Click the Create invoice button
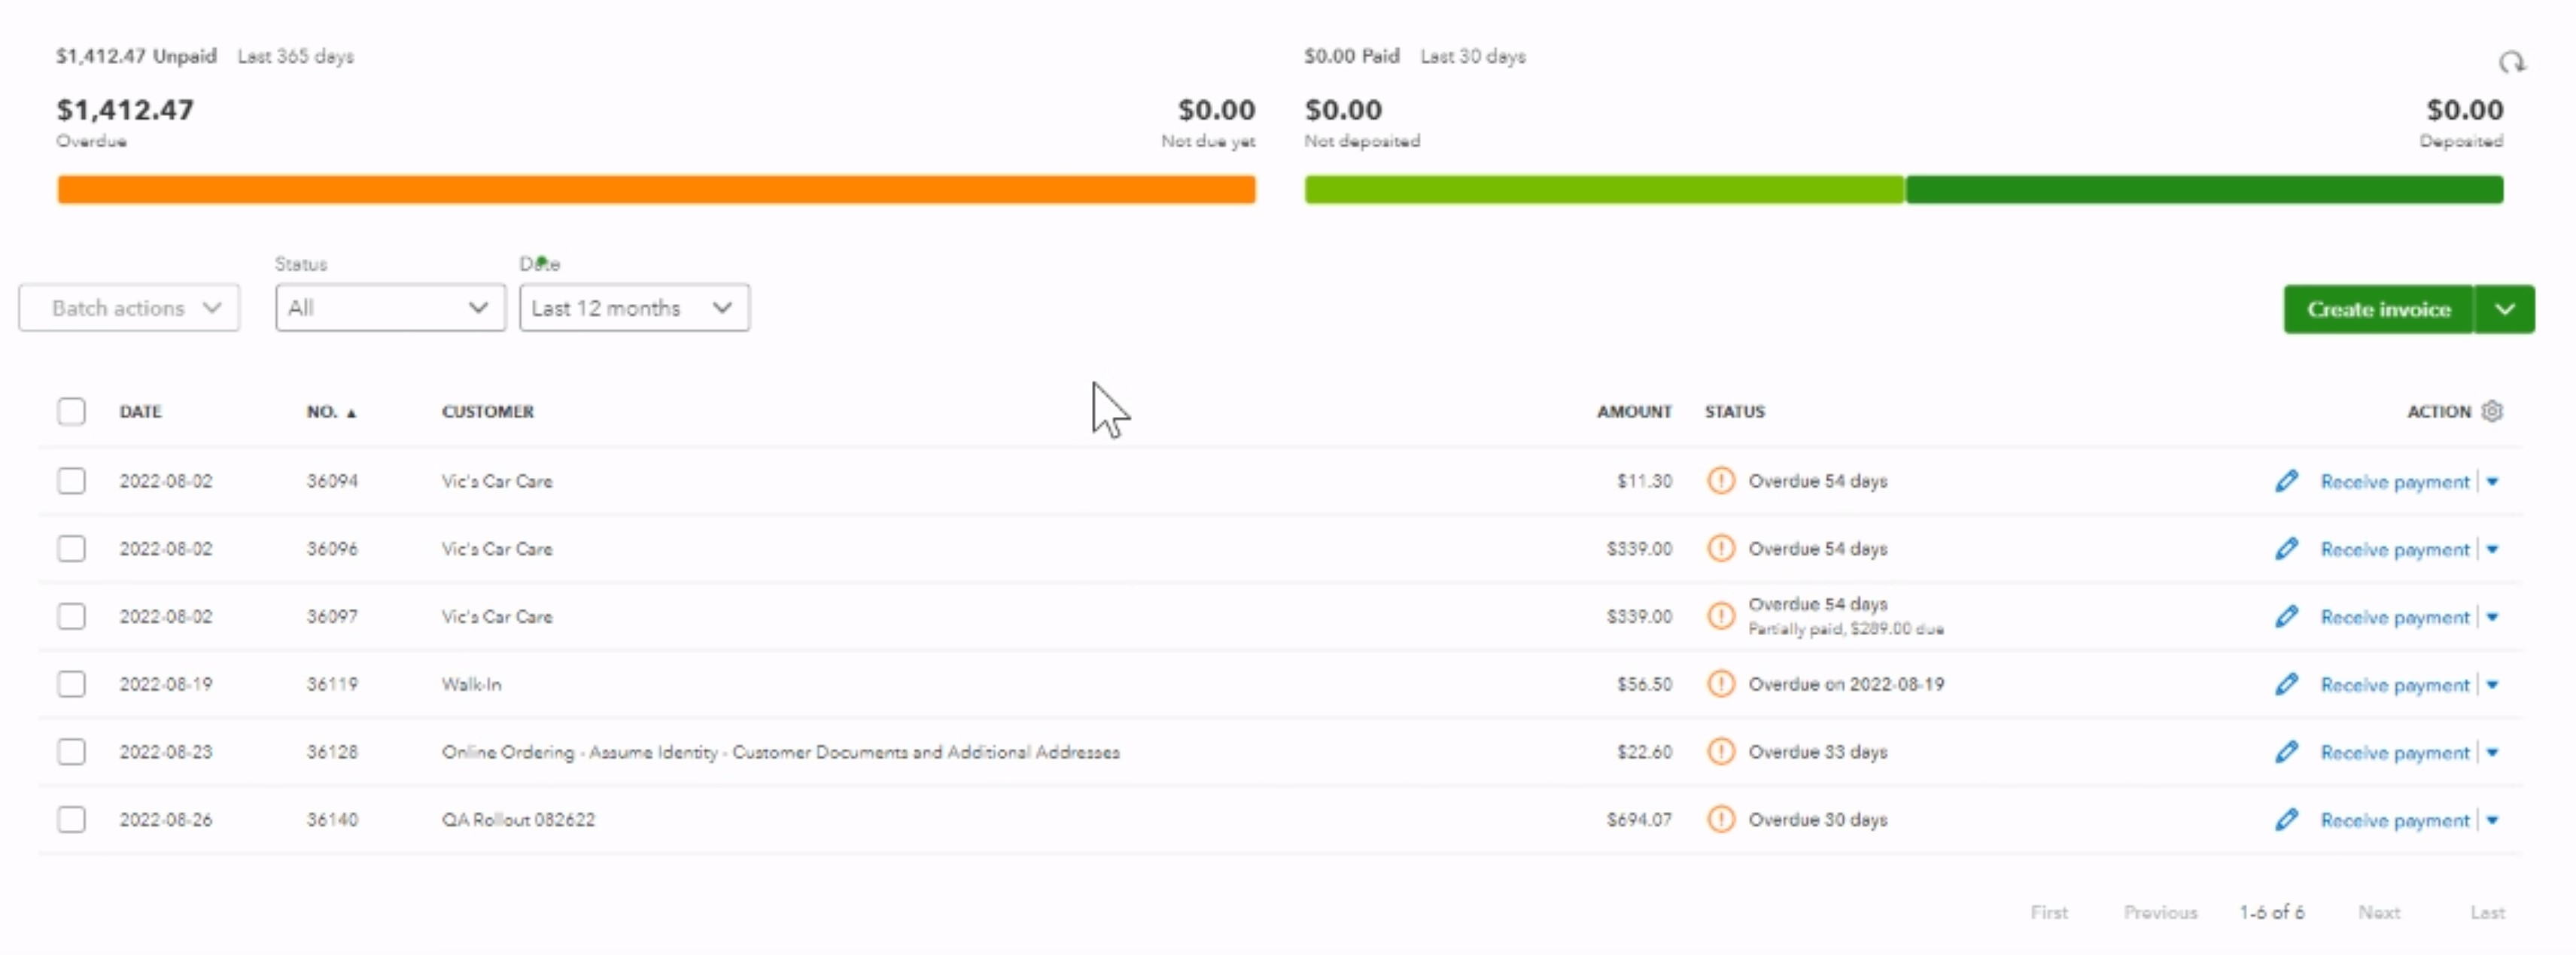The width and height of the screenshot is (2576, 955). [x=2377, y=310]
